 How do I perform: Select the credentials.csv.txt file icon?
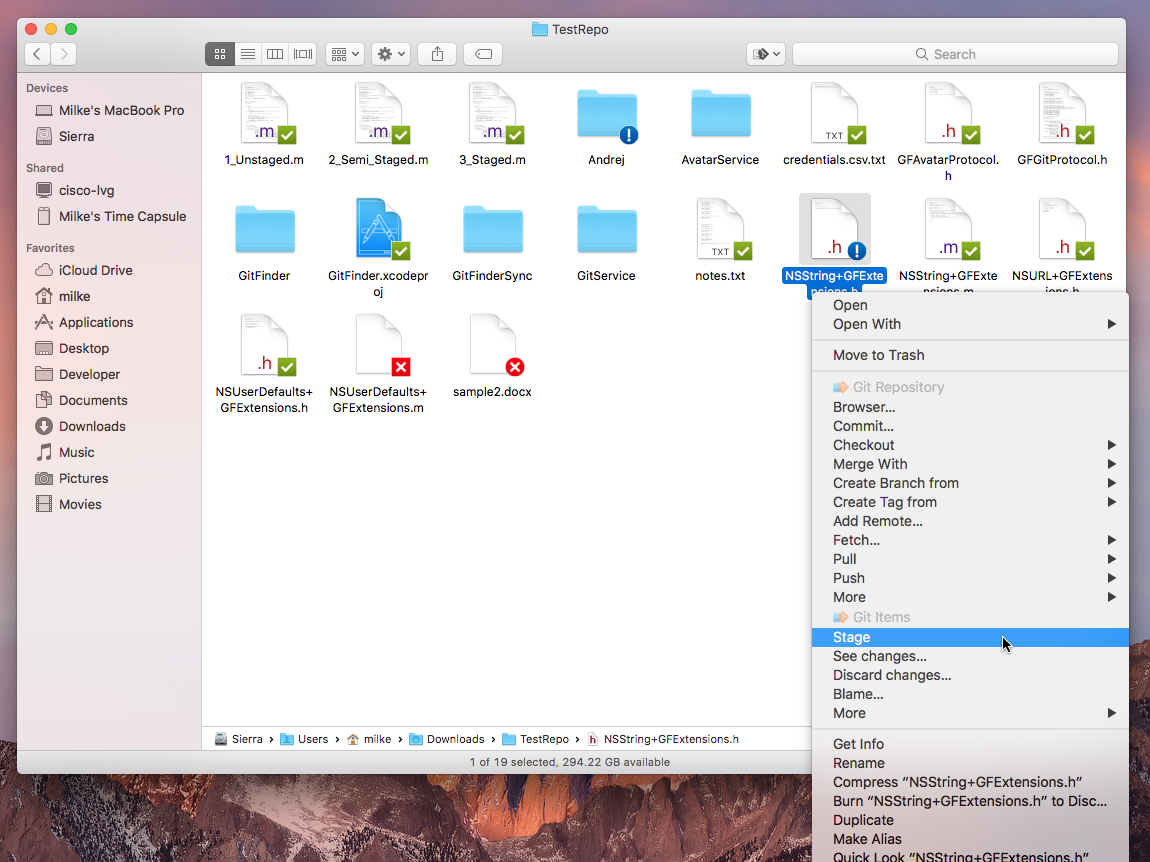coord(834,115)
